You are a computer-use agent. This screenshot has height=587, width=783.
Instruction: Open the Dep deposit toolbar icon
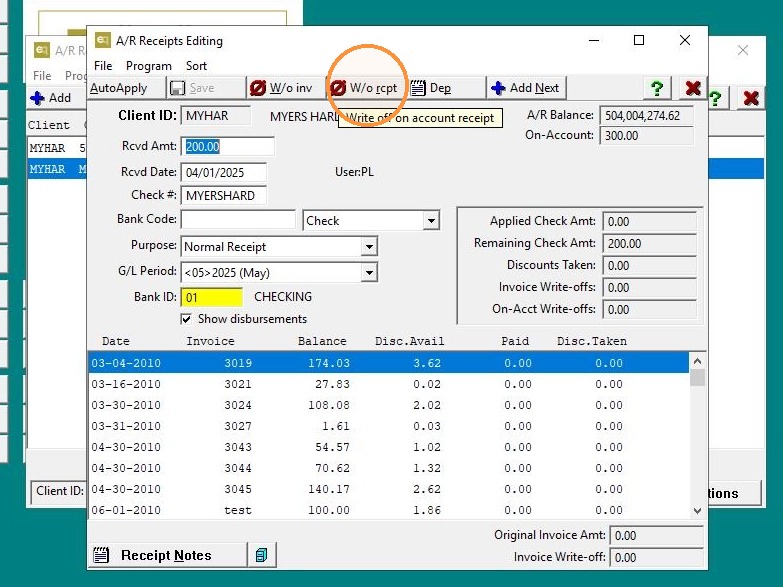[x=418, y=88]
